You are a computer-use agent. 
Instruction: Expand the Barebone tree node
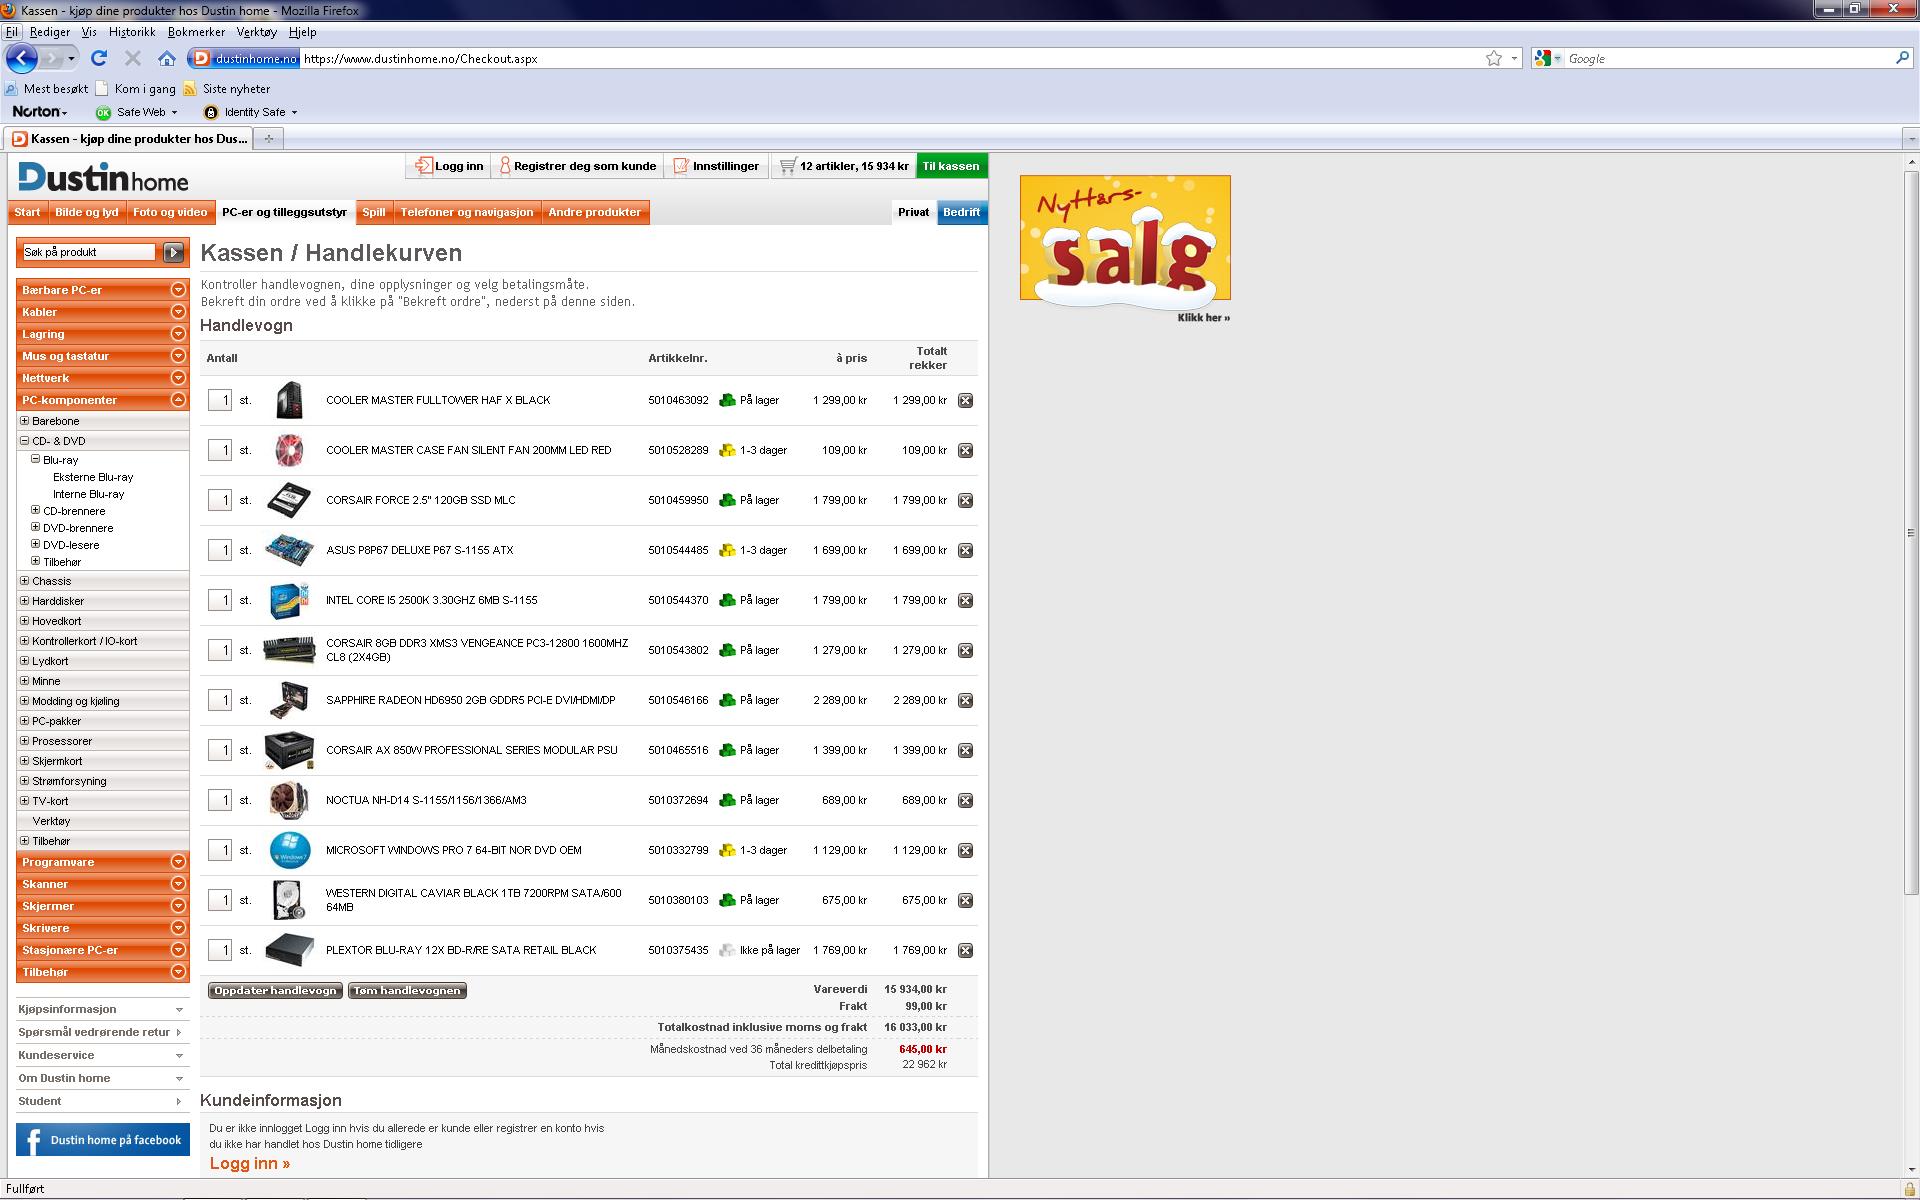coord(25,421)
